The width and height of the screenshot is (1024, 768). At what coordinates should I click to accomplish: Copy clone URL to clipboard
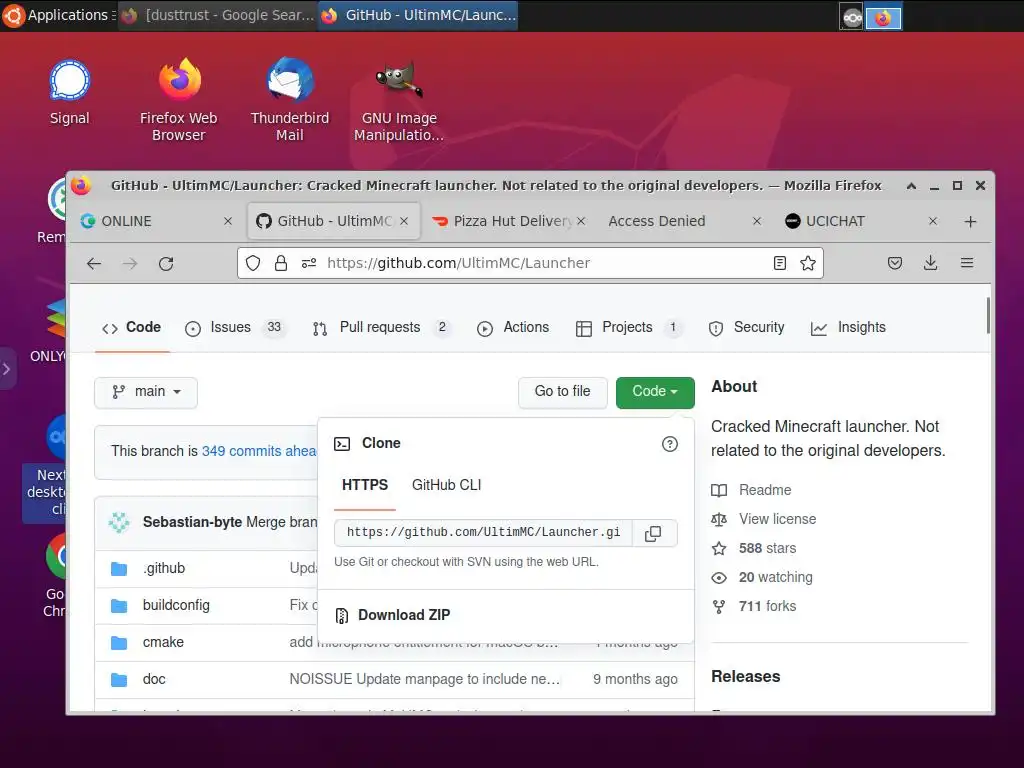tap(653, 533)
